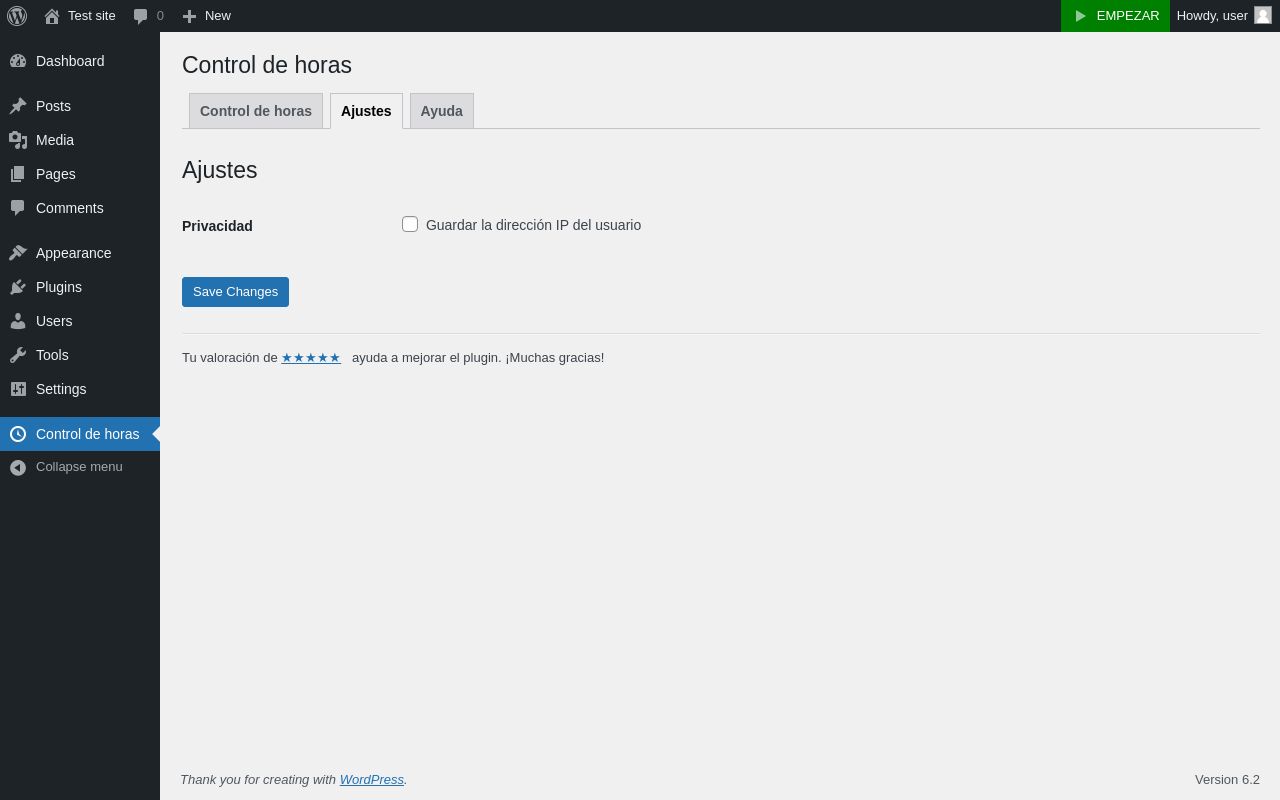Click the Control de horas page title

coord(267,65)
